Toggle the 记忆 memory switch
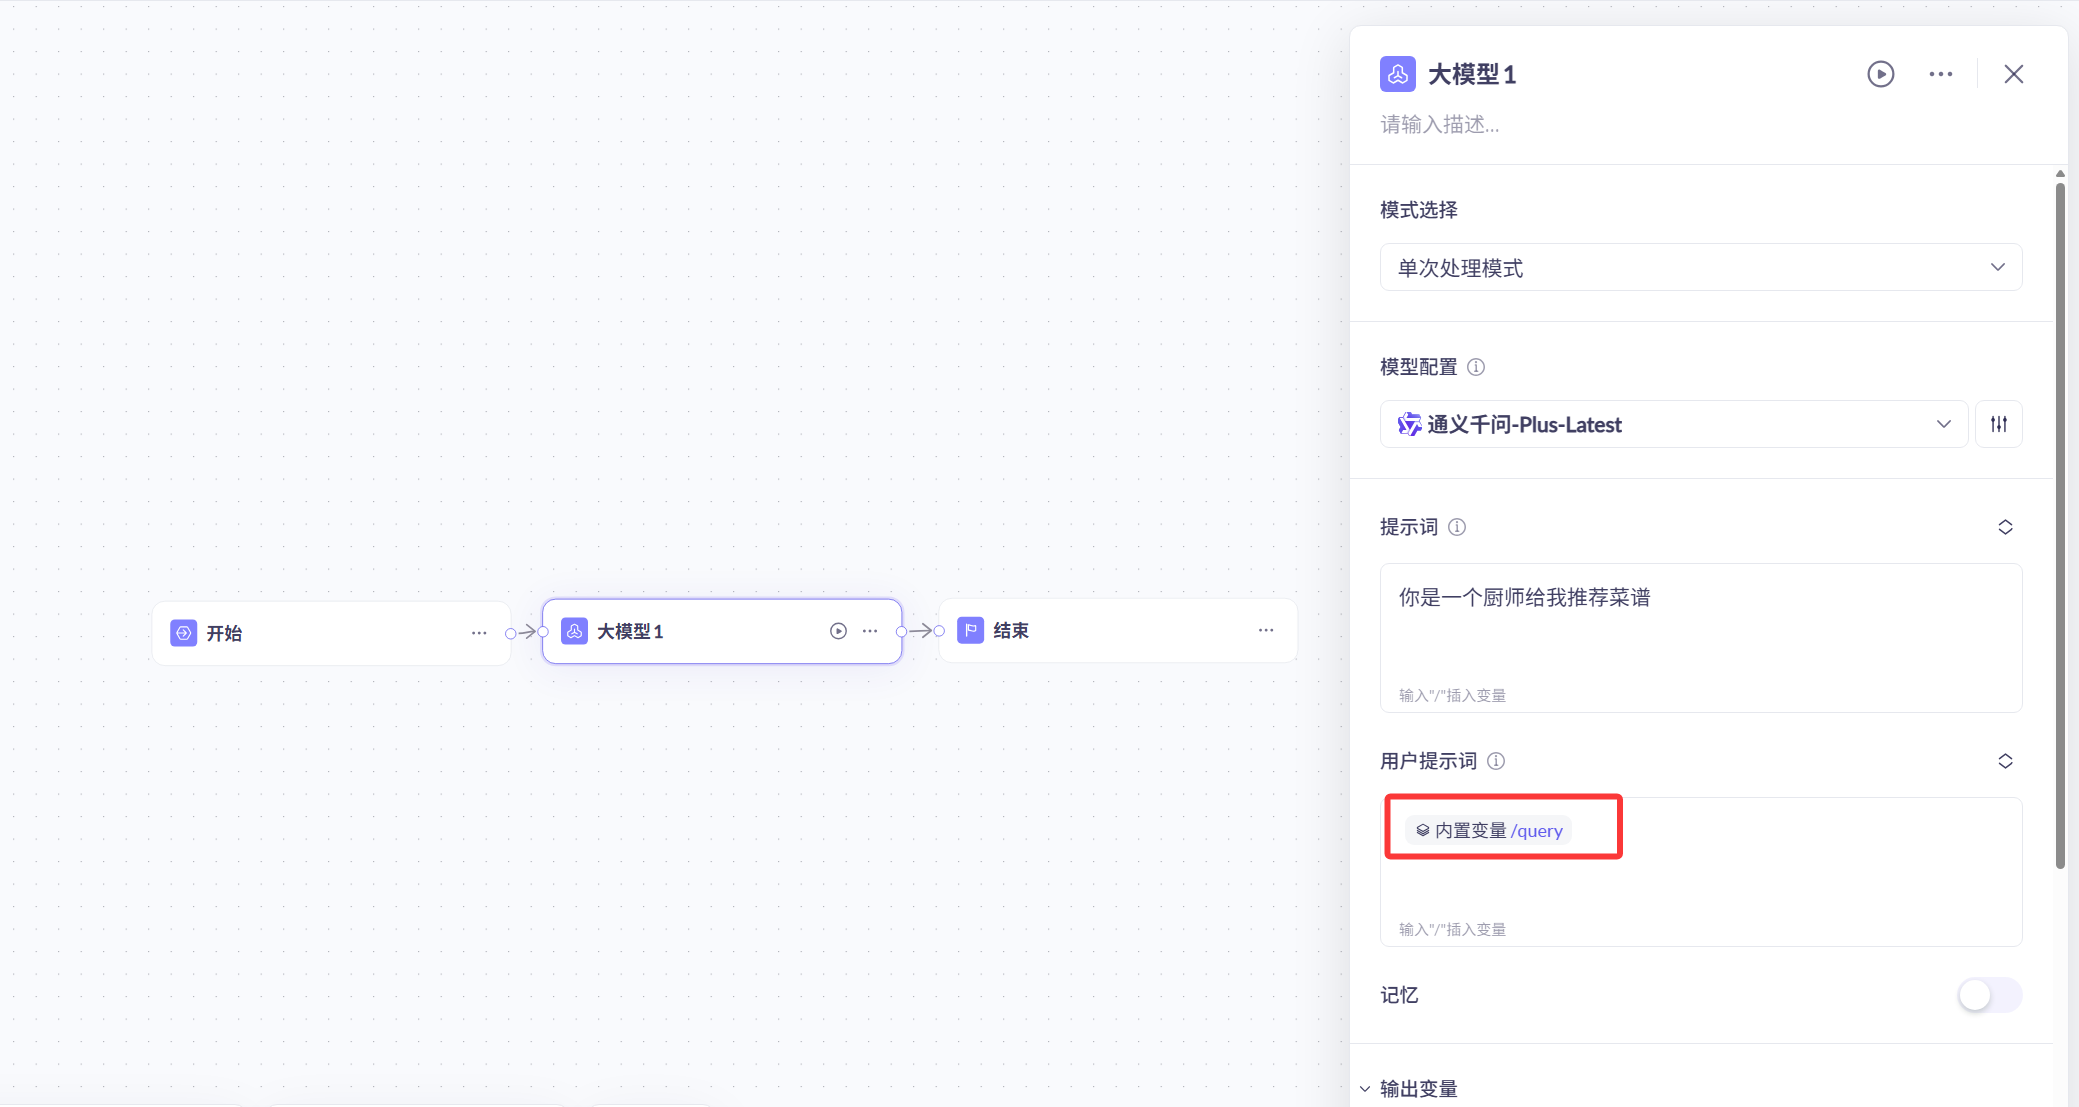 coord(1988,995)
